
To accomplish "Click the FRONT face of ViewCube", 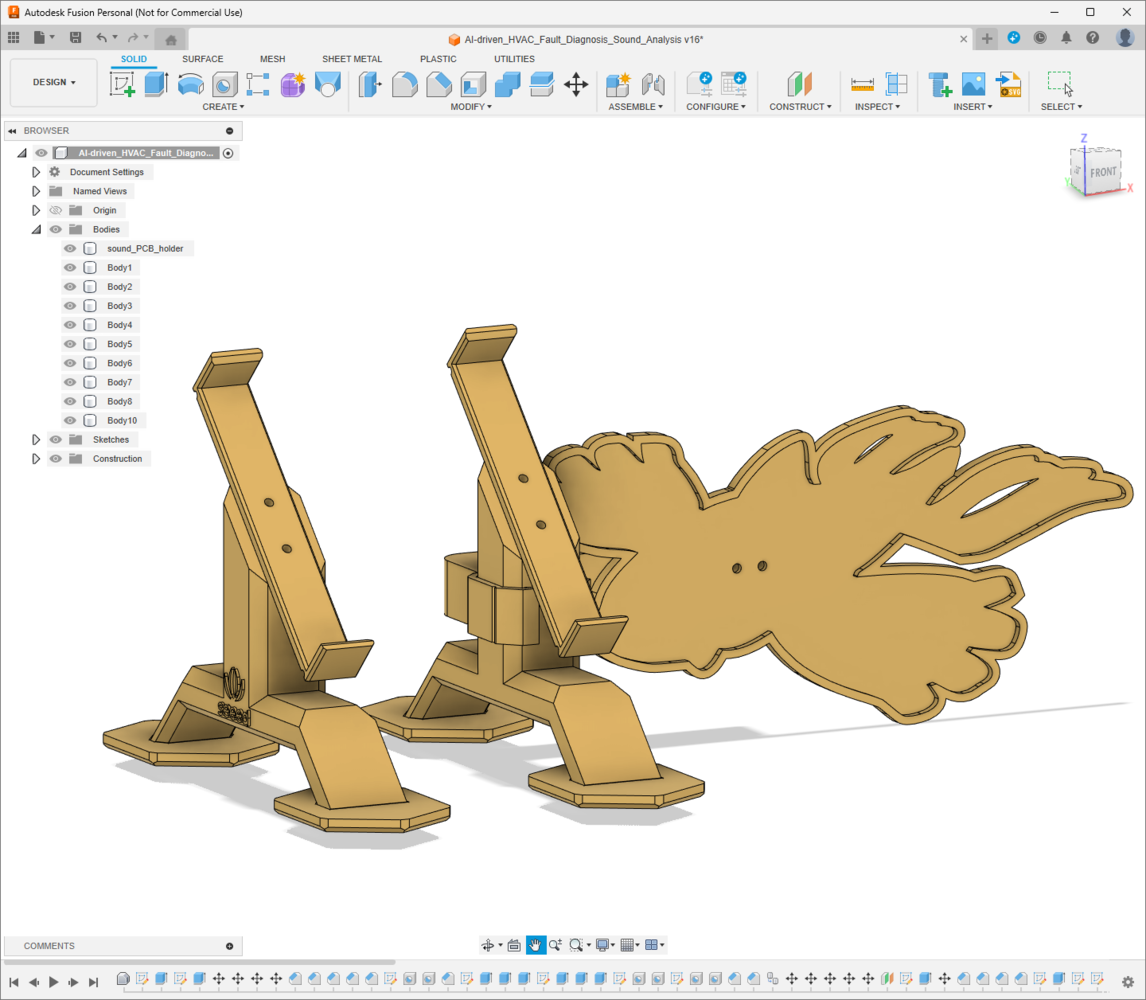I will click(x=1103, y=173).
